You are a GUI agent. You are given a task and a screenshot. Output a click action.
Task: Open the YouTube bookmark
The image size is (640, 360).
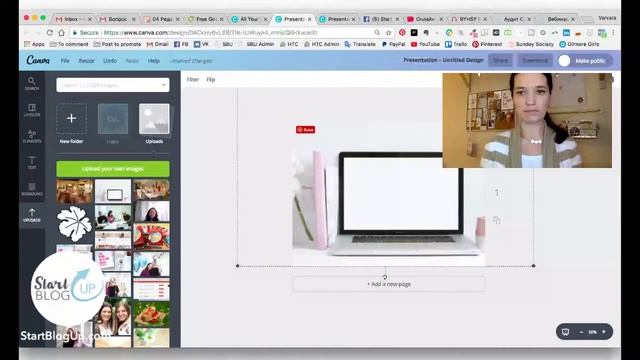(425, 44)
